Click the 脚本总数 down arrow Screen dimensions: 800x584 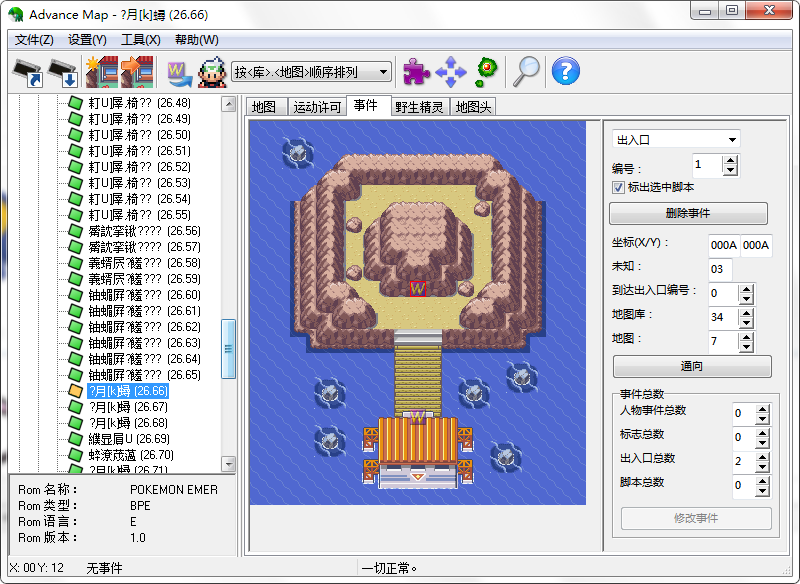(762, 491)
